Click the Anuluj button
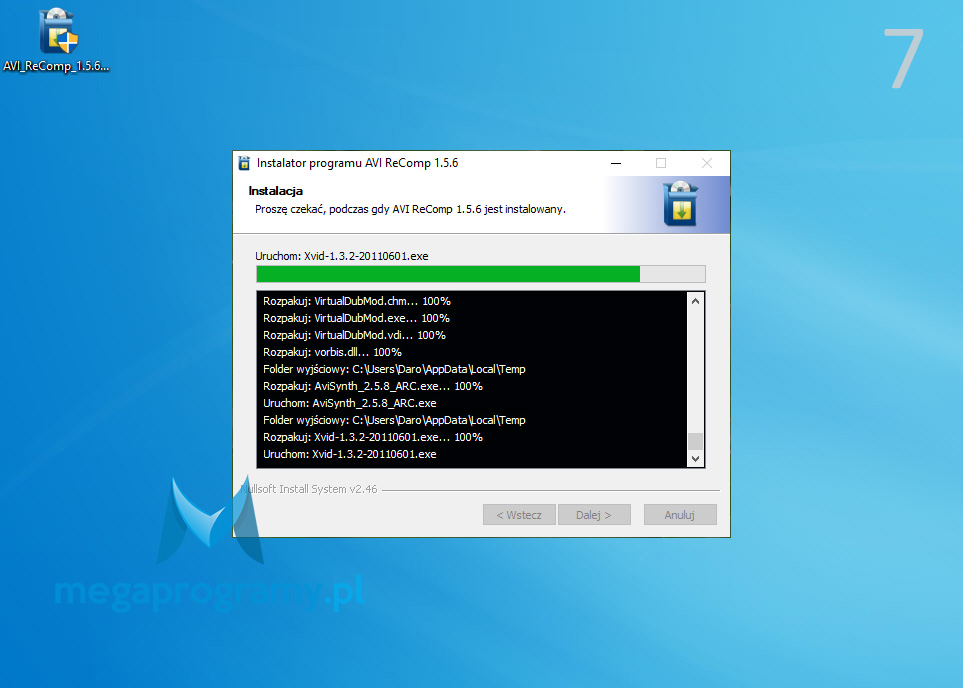 click(680, 515)
